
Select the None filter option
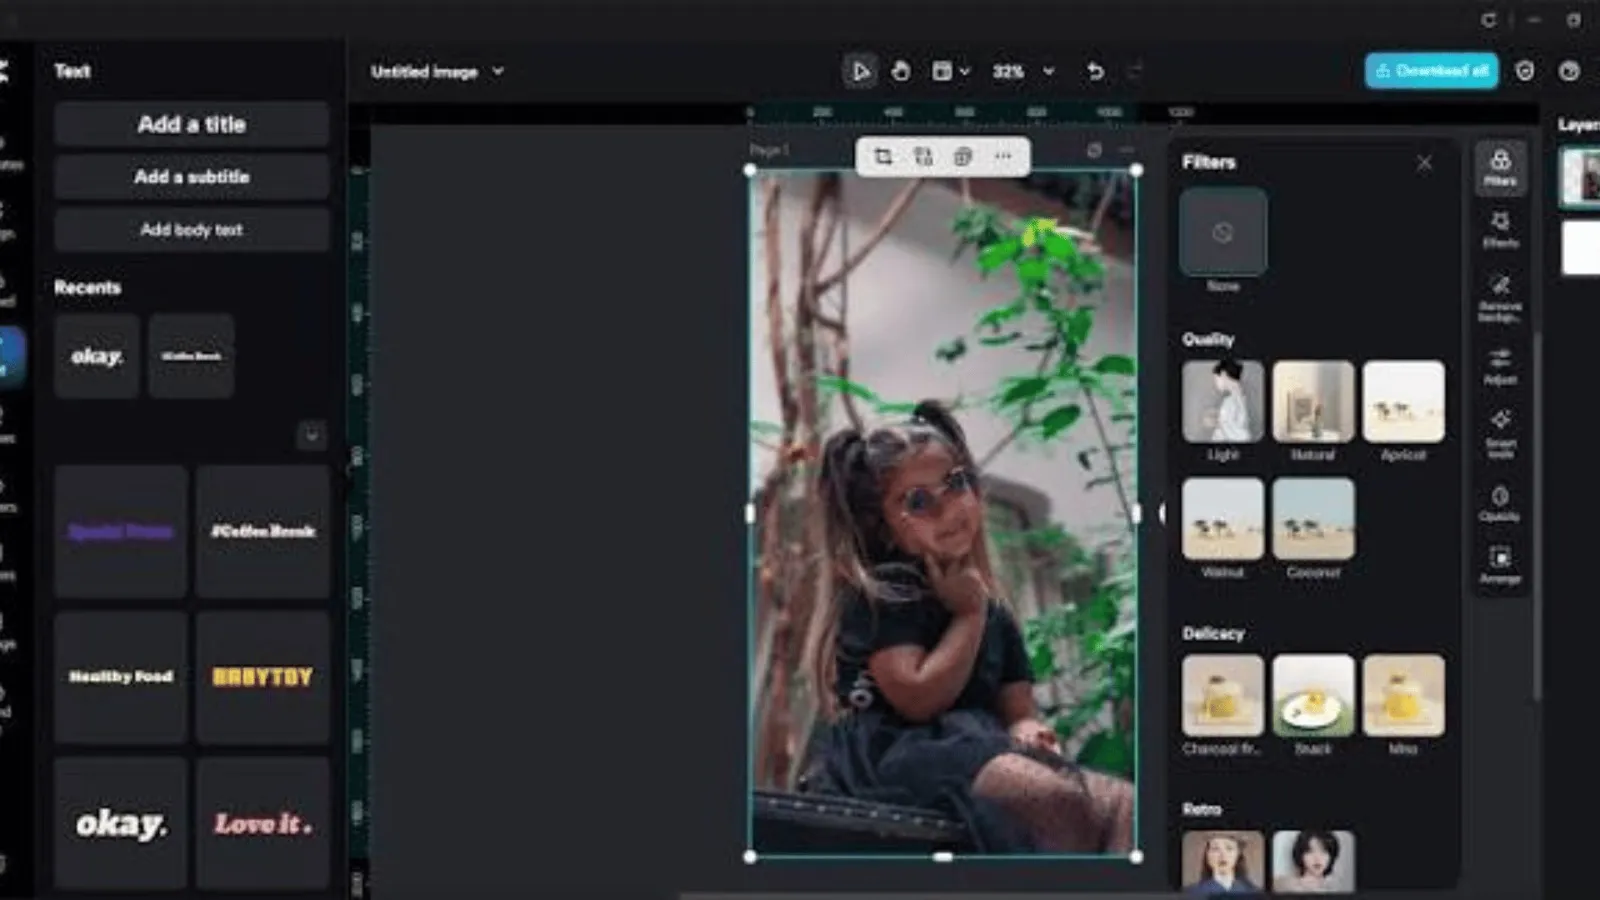[1222, 232]
